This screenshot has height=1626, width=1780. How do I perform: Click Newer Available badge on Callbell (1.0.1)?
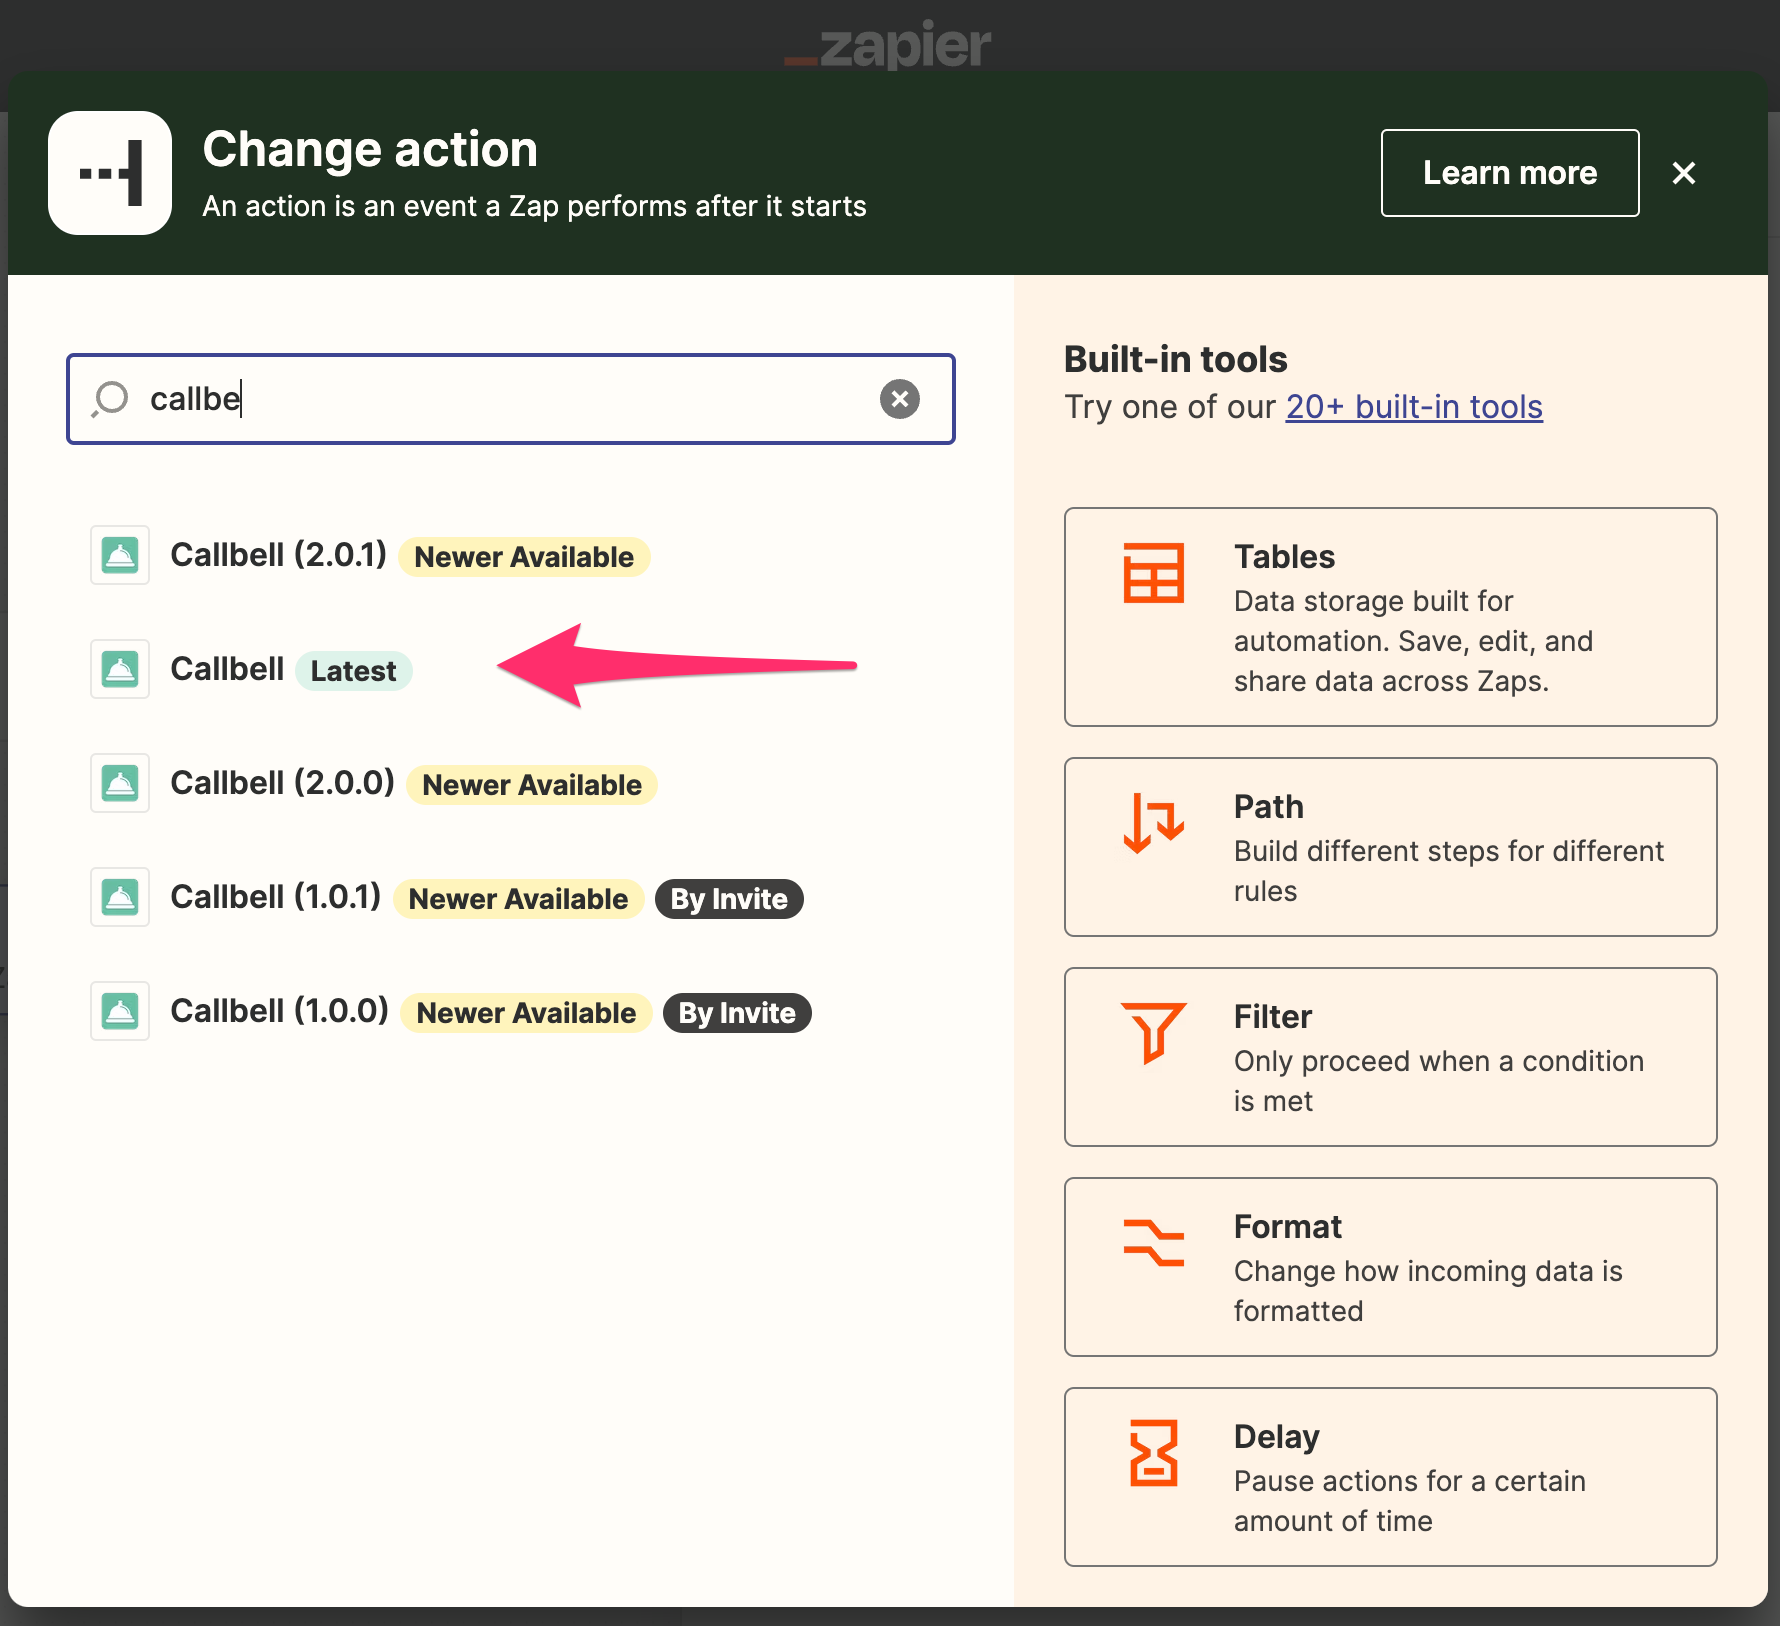coord(518,898)
